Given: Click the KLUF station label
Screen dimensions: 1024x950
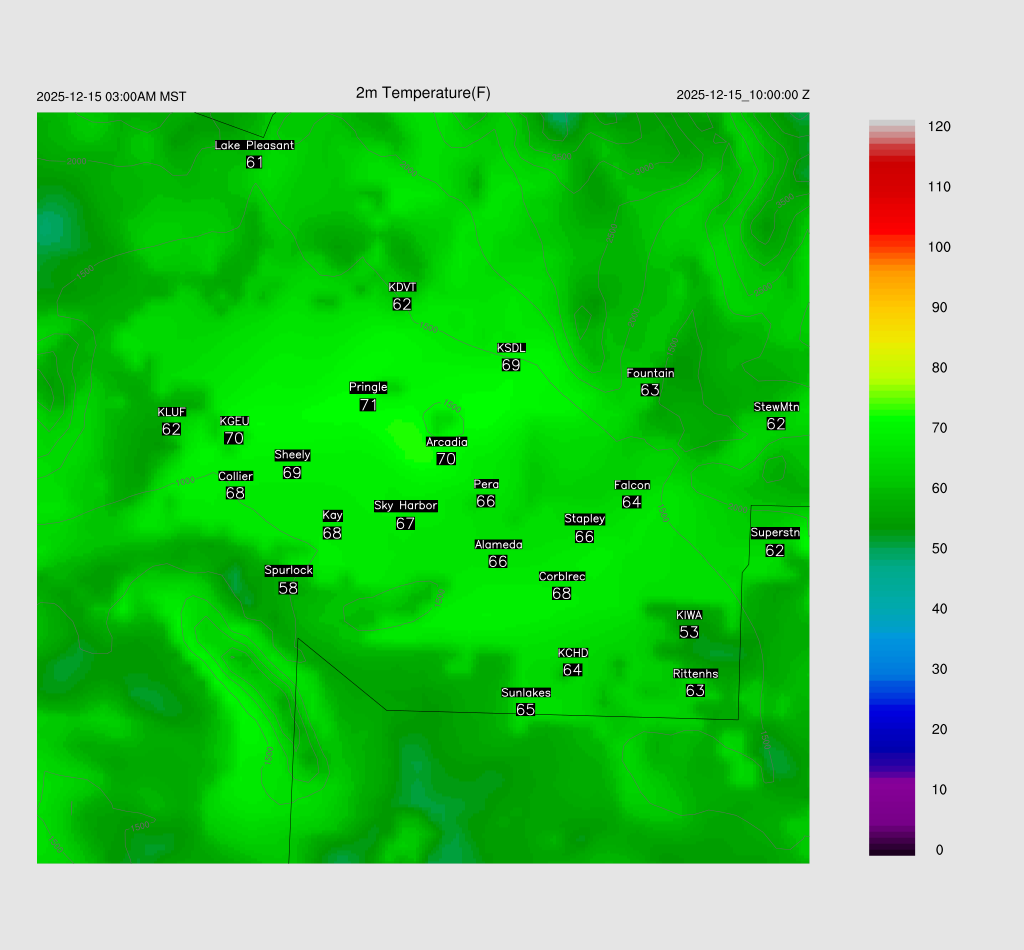Looking at the screenshot, I should [171, 412].
